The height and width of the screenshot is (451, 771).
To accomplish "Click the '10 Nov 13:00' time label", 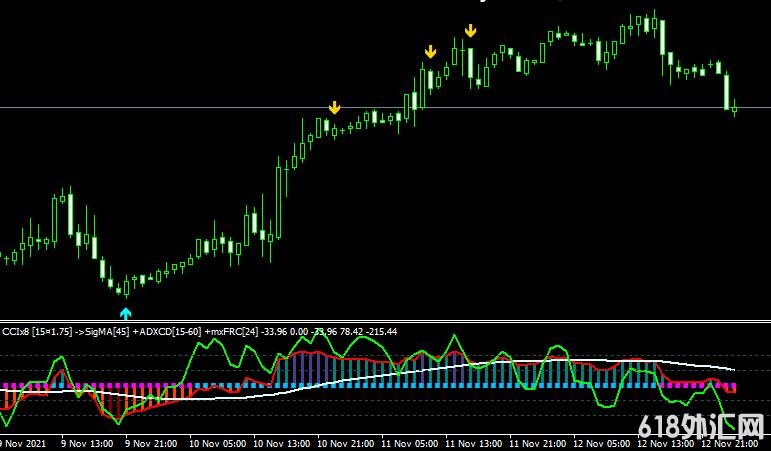I will (x=282, y=444).
